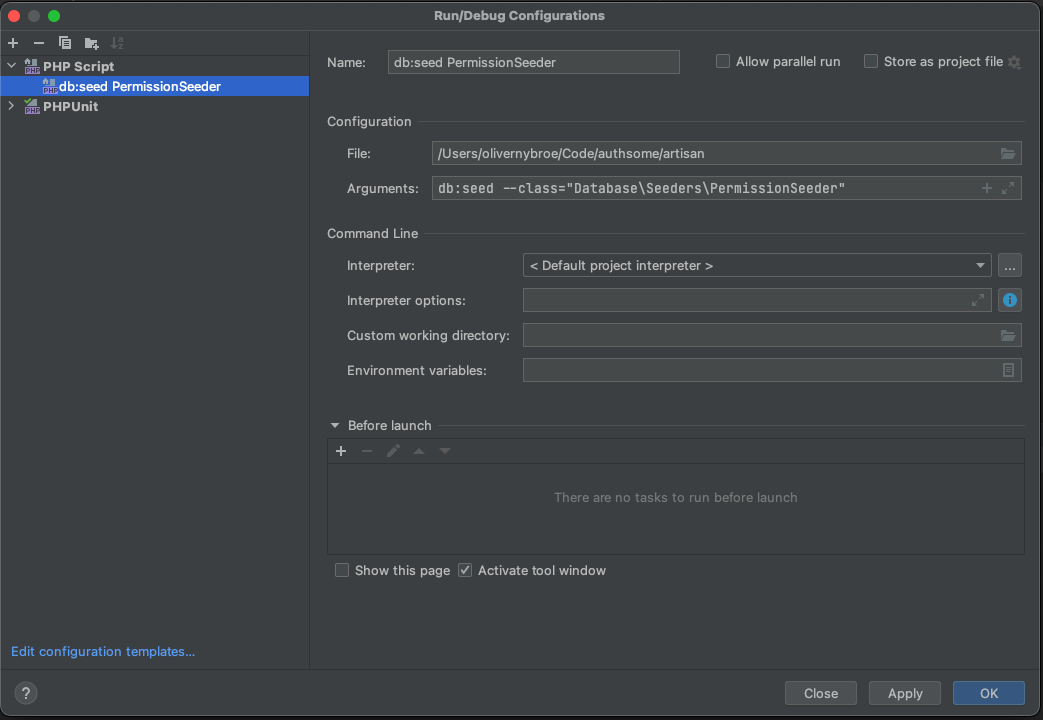Add a new run configuration
This screenshot has width=1043, height=720.
click(x=12, y=42)
